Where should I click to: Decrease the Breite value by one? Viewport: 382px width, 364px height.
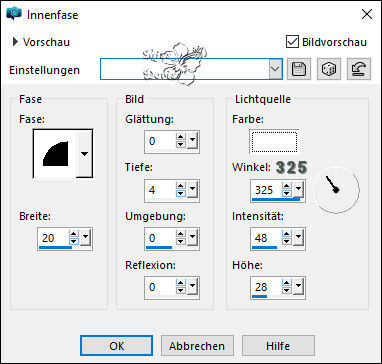[x=74, y=242]
